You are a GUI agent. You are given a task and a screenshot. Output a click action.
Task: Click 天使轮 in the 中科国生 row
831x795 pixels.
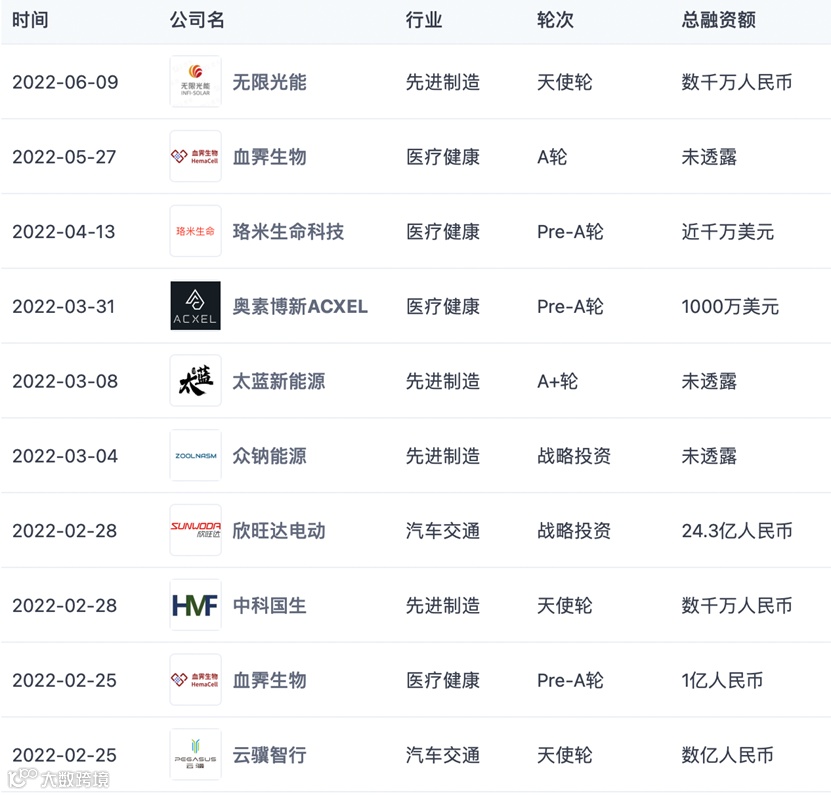click(565, 605)
